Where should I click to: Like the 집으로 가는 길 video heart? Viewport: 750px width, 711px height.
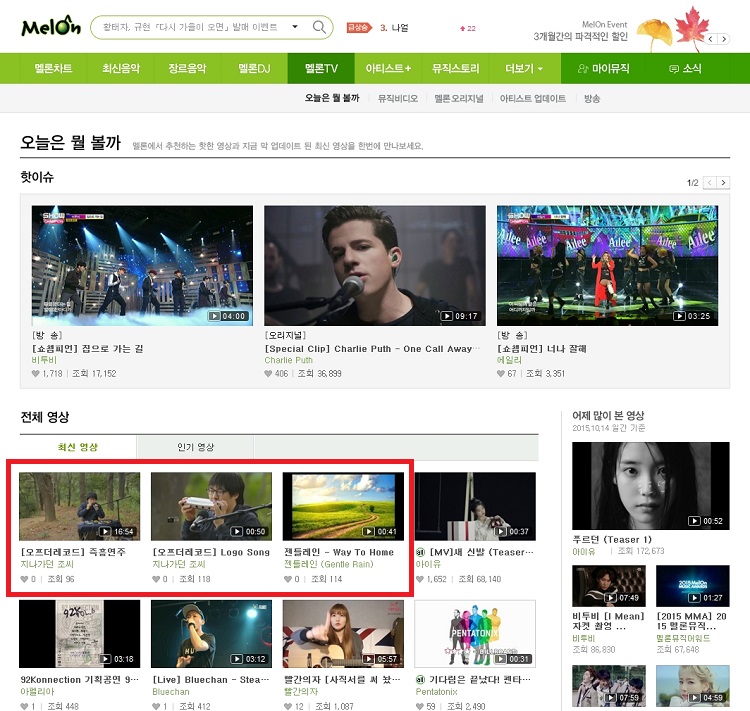pyautogui.click(x=35, y=374)
